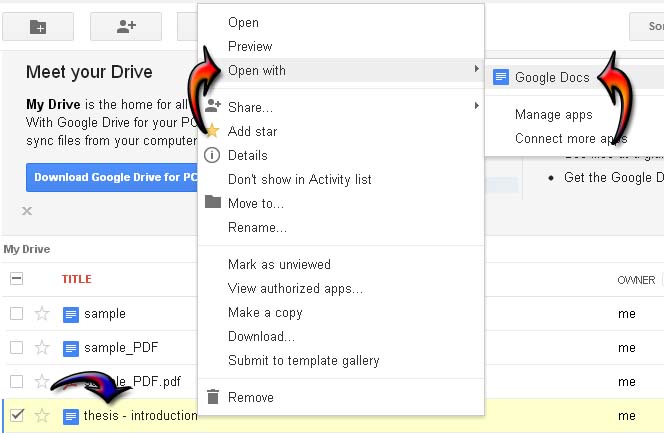Star the thesis - introduction document

tap(42, 415)
